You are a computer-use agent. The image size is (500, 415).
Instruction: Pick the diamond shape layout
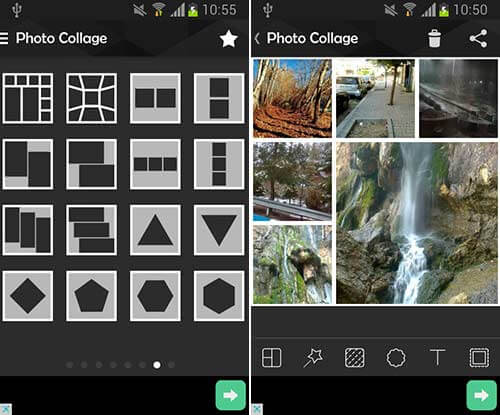28,296
